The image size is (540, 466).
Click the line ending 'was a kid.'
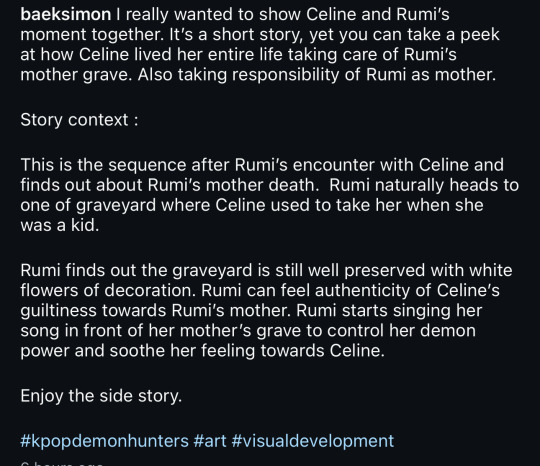pos(60,225)
